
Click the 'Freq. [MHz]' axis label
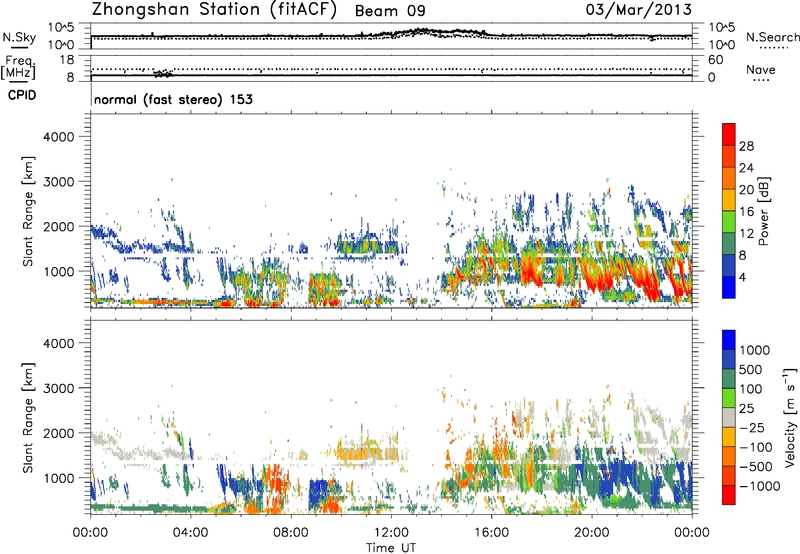[x=18, y=67]
